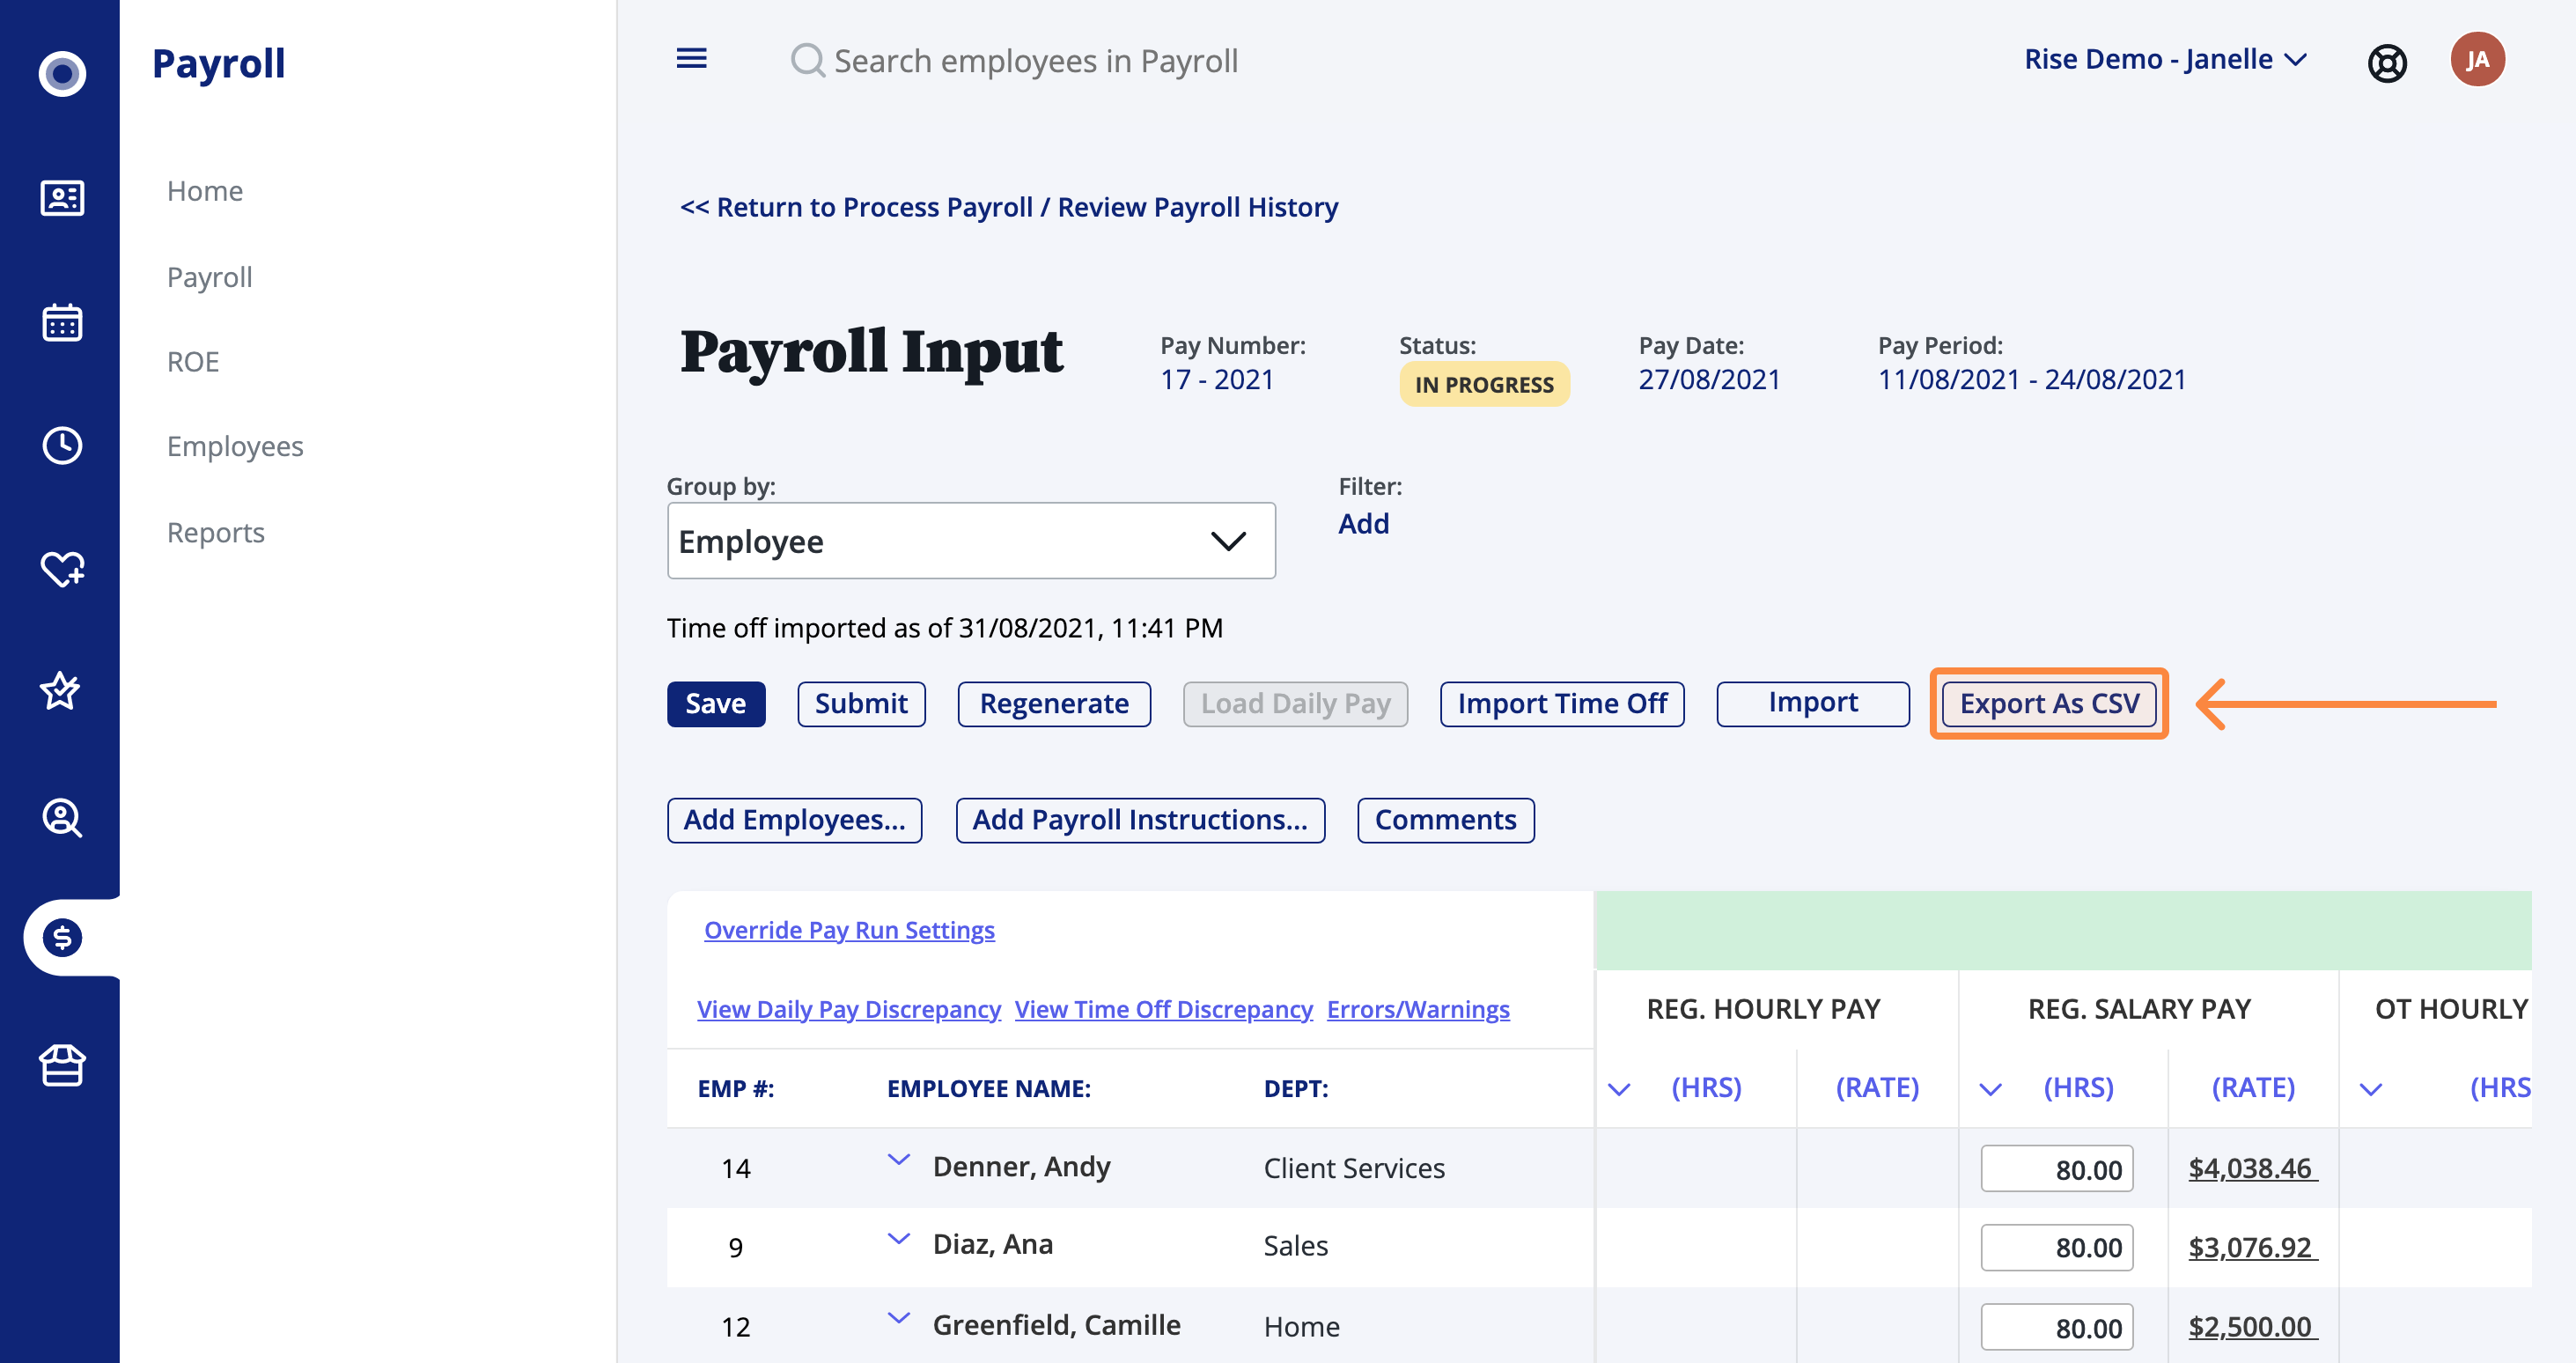The height and width of the screenshot is (1363, 2576).
Task: Click the Import button
Action: coord(1812,703)
